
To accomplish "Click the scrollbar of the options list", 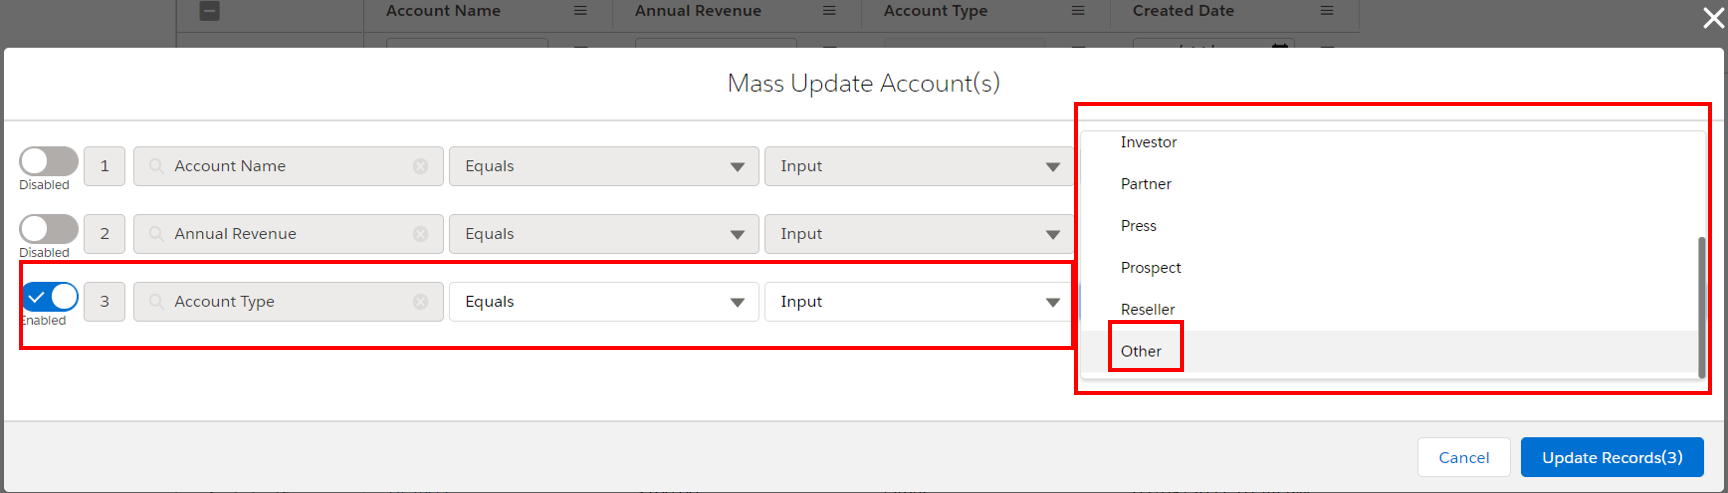I will [1701, 306].
